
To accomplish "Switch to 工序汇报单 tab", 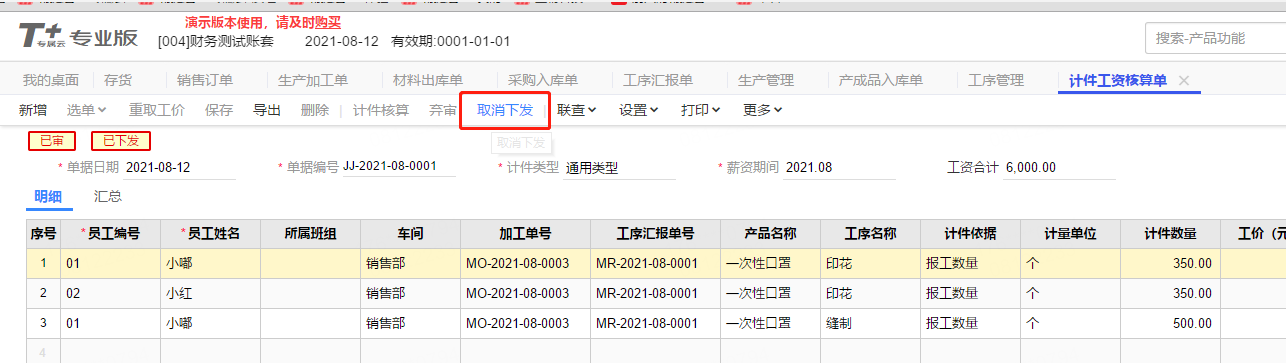I will pos(658,80).
